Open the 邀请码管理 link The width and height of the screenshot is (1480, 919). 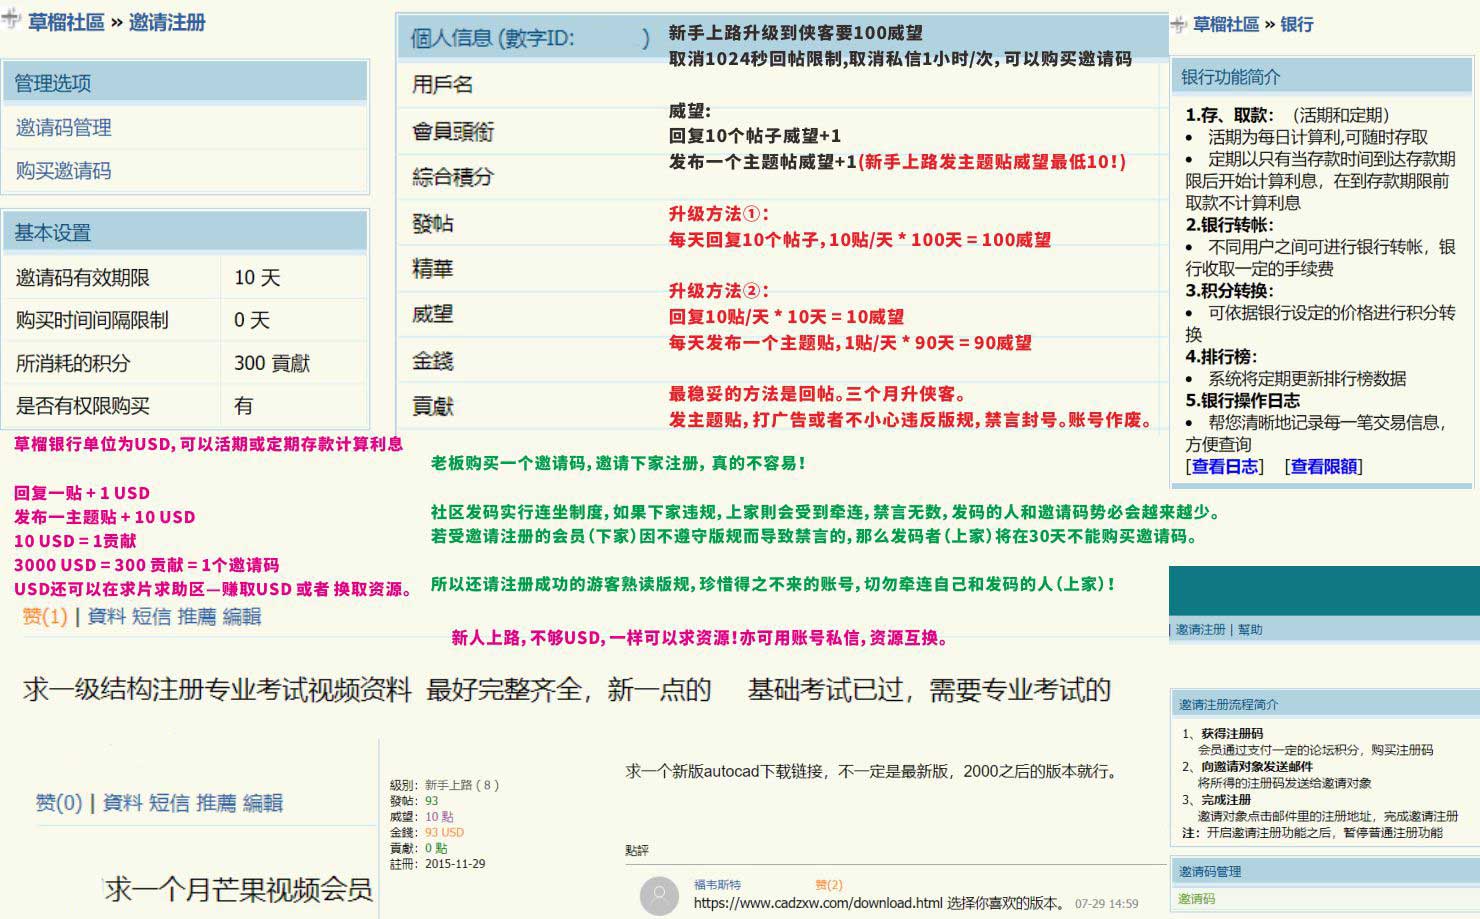[x=65, y=127]
